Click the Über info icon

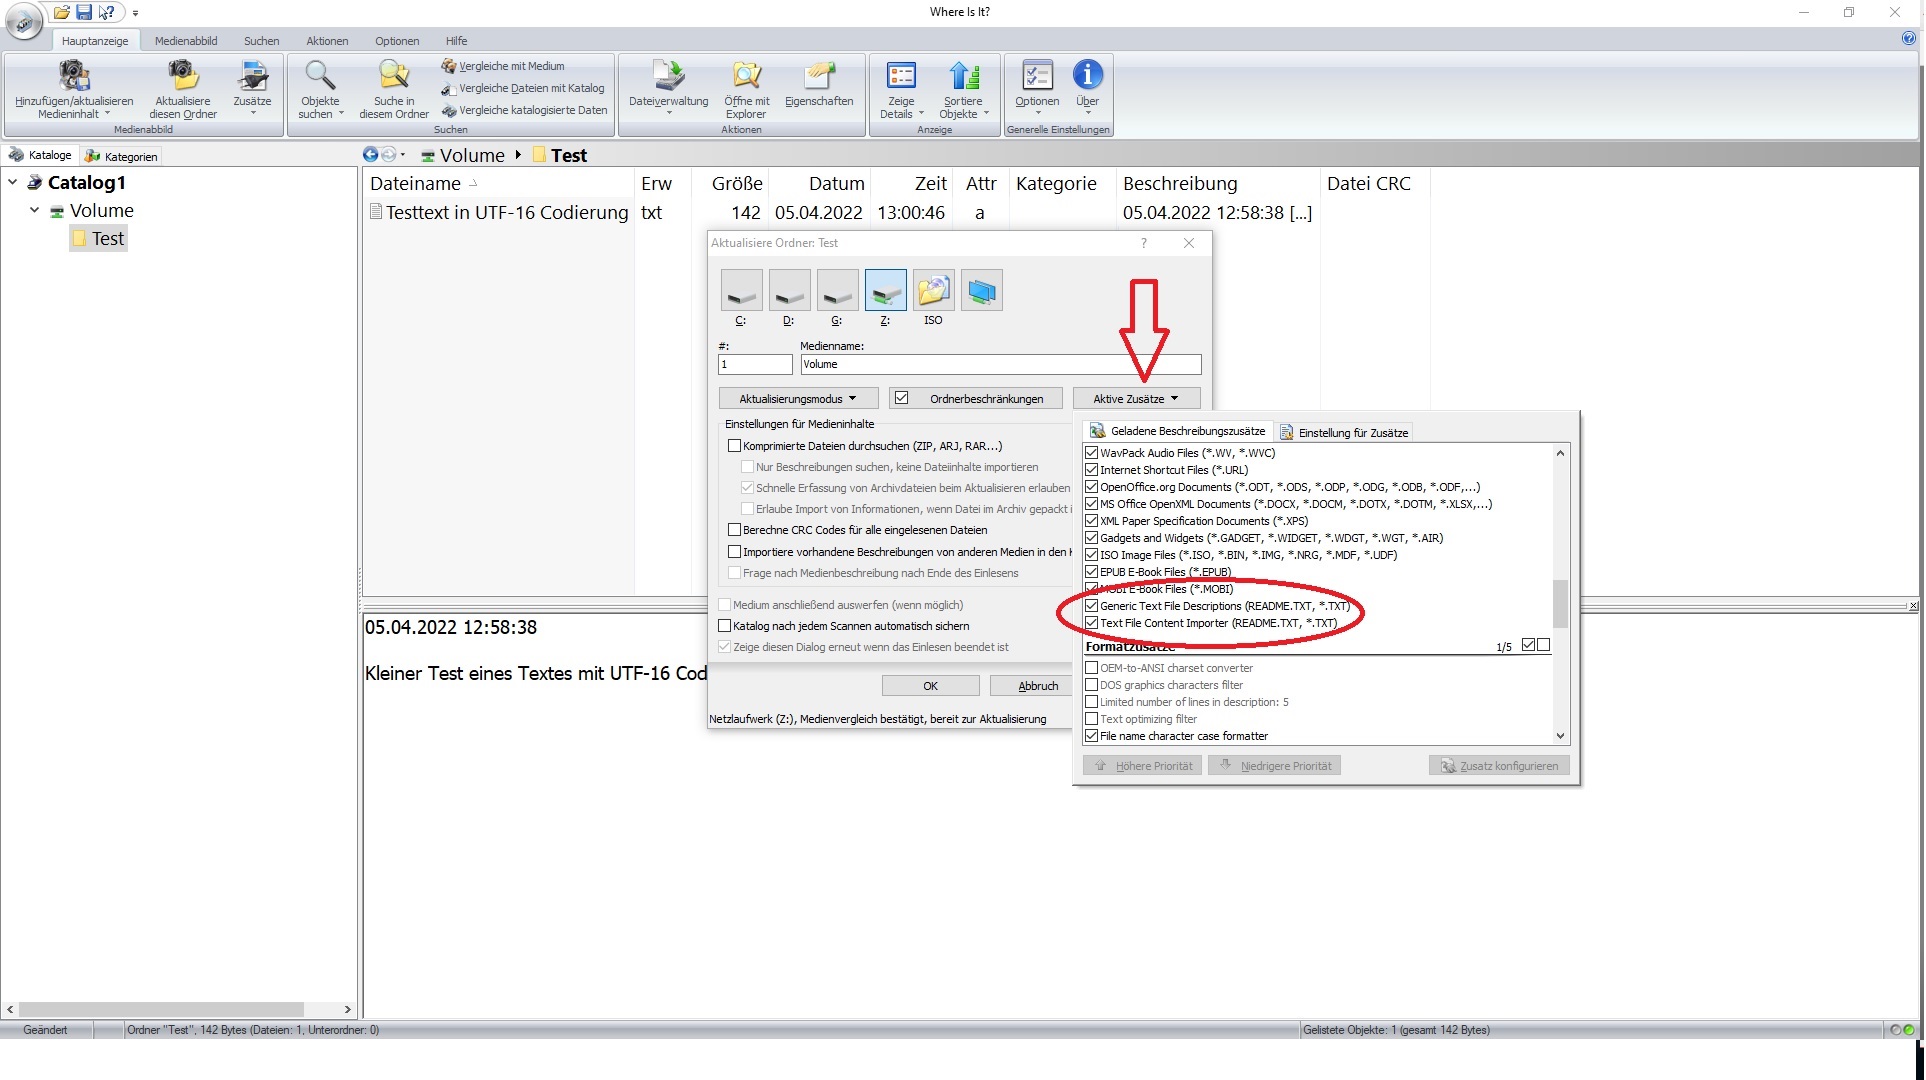[x=1087, y=76]
